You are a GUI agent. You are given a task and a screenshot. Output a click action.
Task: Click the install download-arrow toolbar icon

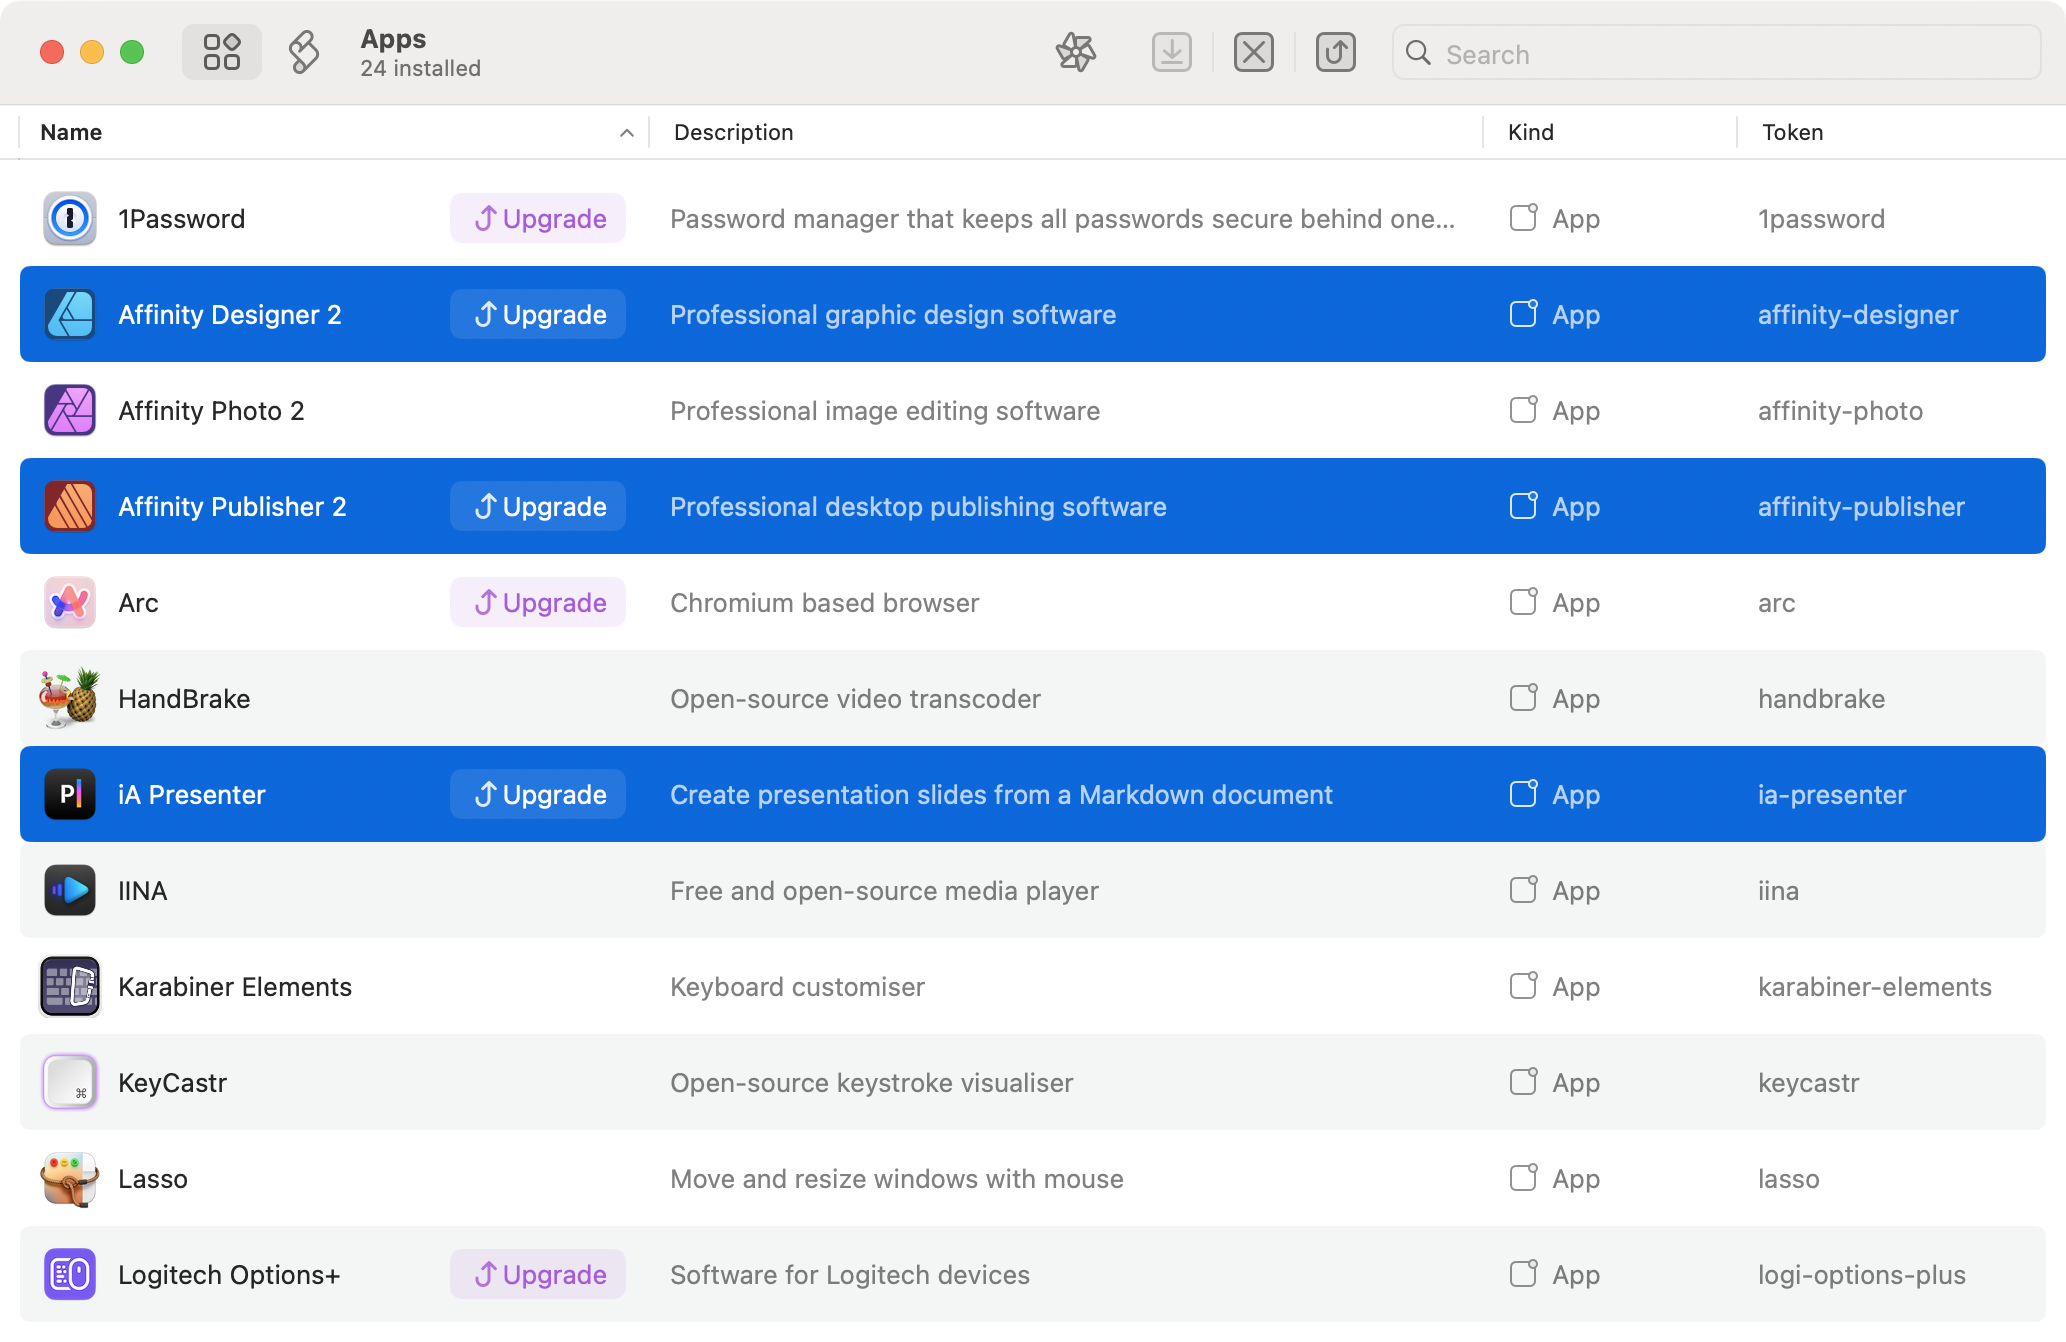point(1171,52)
